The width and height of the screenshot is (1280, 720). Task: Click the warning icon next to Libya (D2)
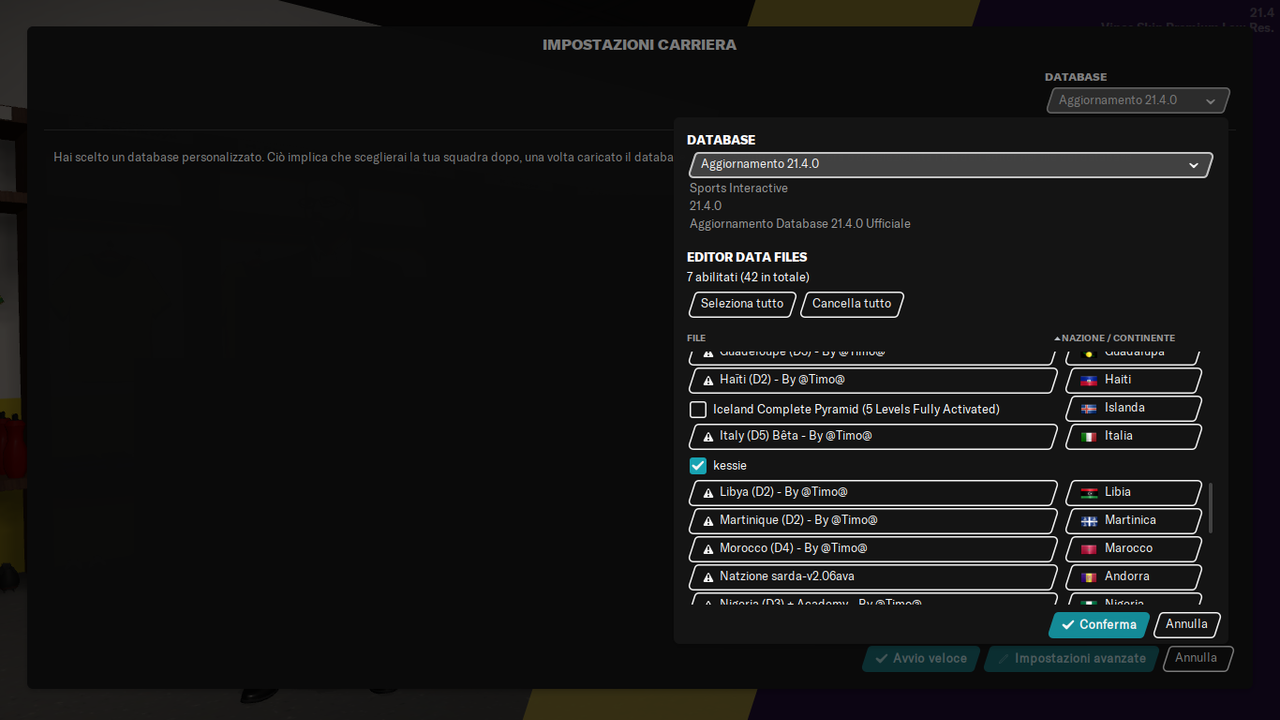pyautogui.click(x=708, y=492)
